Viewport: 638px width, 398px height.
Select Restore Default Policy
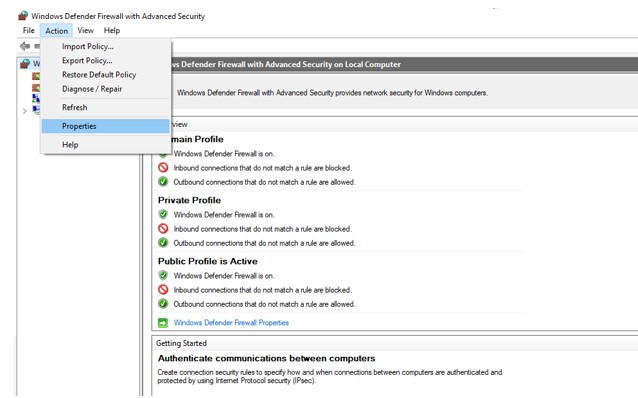click(105, 75)
